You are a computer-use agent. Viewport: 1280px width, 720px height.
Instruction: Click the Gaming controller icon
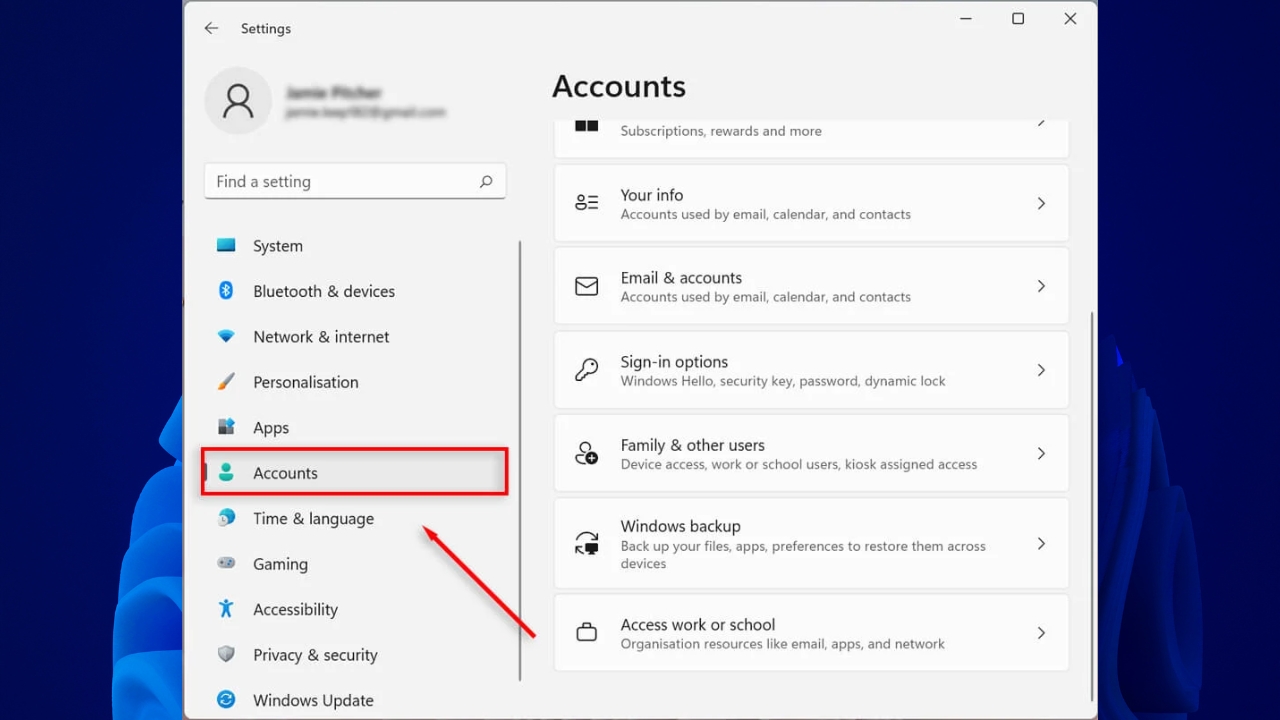click(x=226, y=563)
